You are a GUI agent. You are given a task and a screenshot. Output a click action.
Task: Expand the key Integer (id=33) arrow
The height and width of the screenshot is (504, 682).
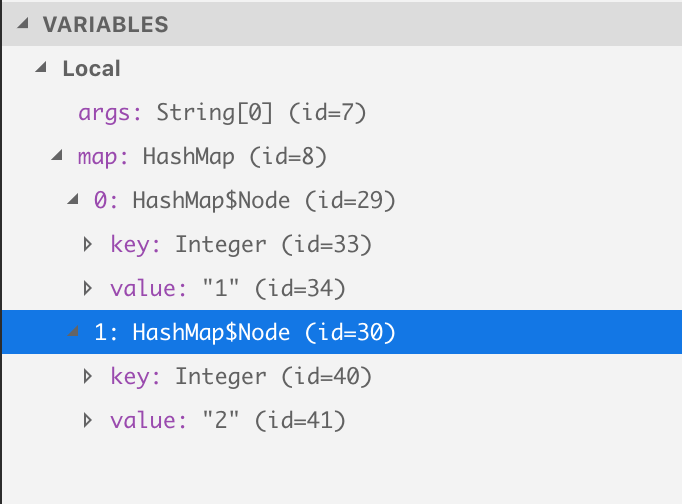[x=88, y=245]
